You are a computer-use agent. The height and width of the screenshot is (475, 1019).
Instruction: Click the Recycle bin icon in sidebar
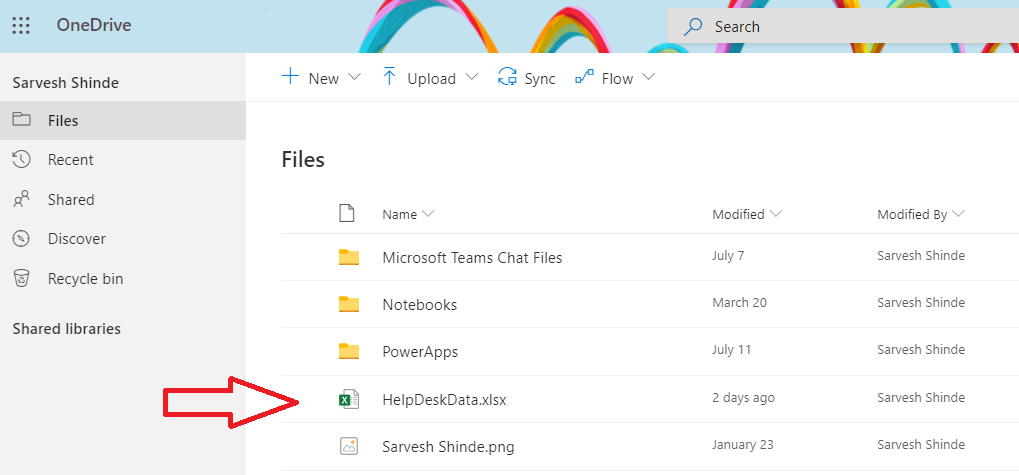21,279
